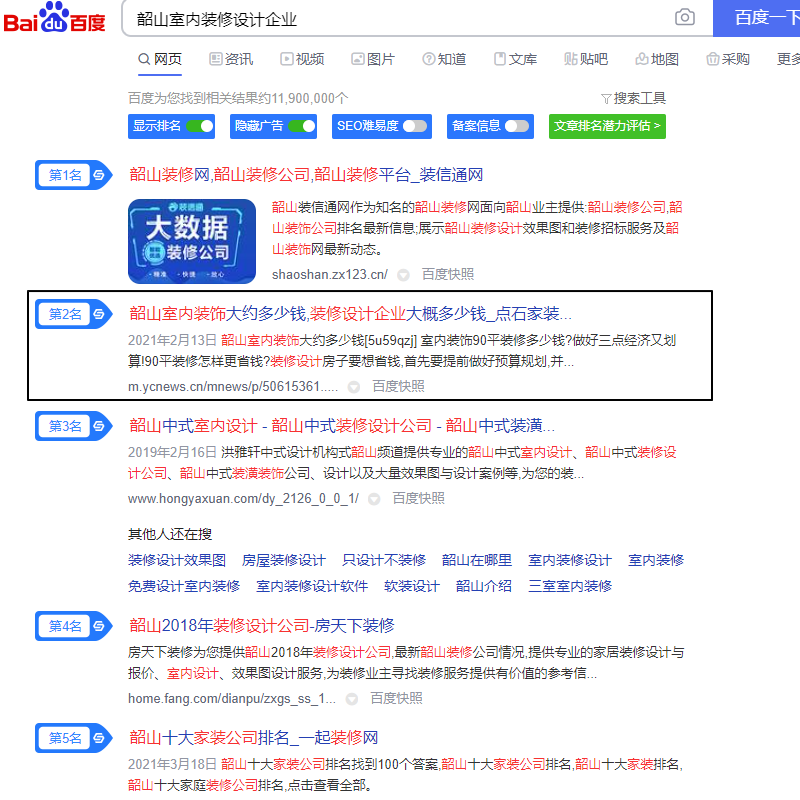Expand dropdown next to shaoshan.zx123.cn
Image resolution: width=800 pixels, height=800 pixels.
pos(404,275)
